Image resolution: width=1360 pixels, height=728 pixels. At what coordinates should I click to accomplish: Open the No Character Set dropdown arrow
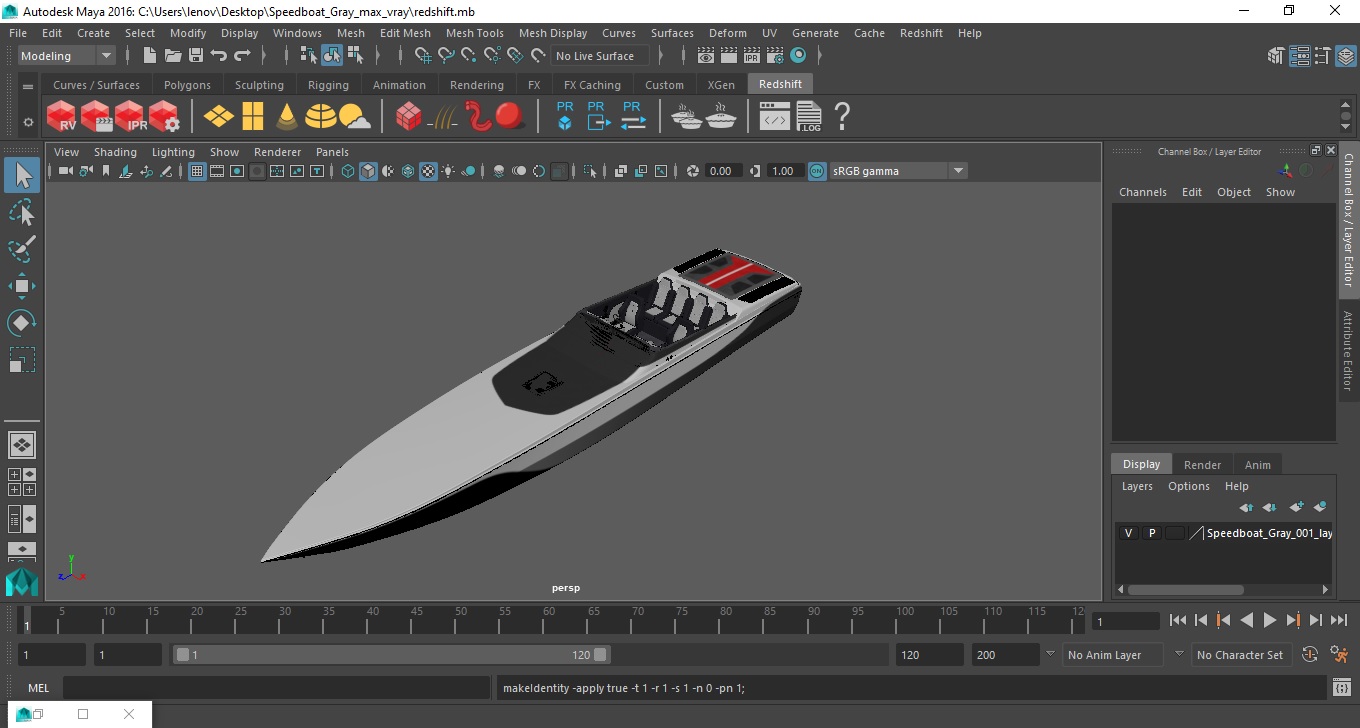1179,654
